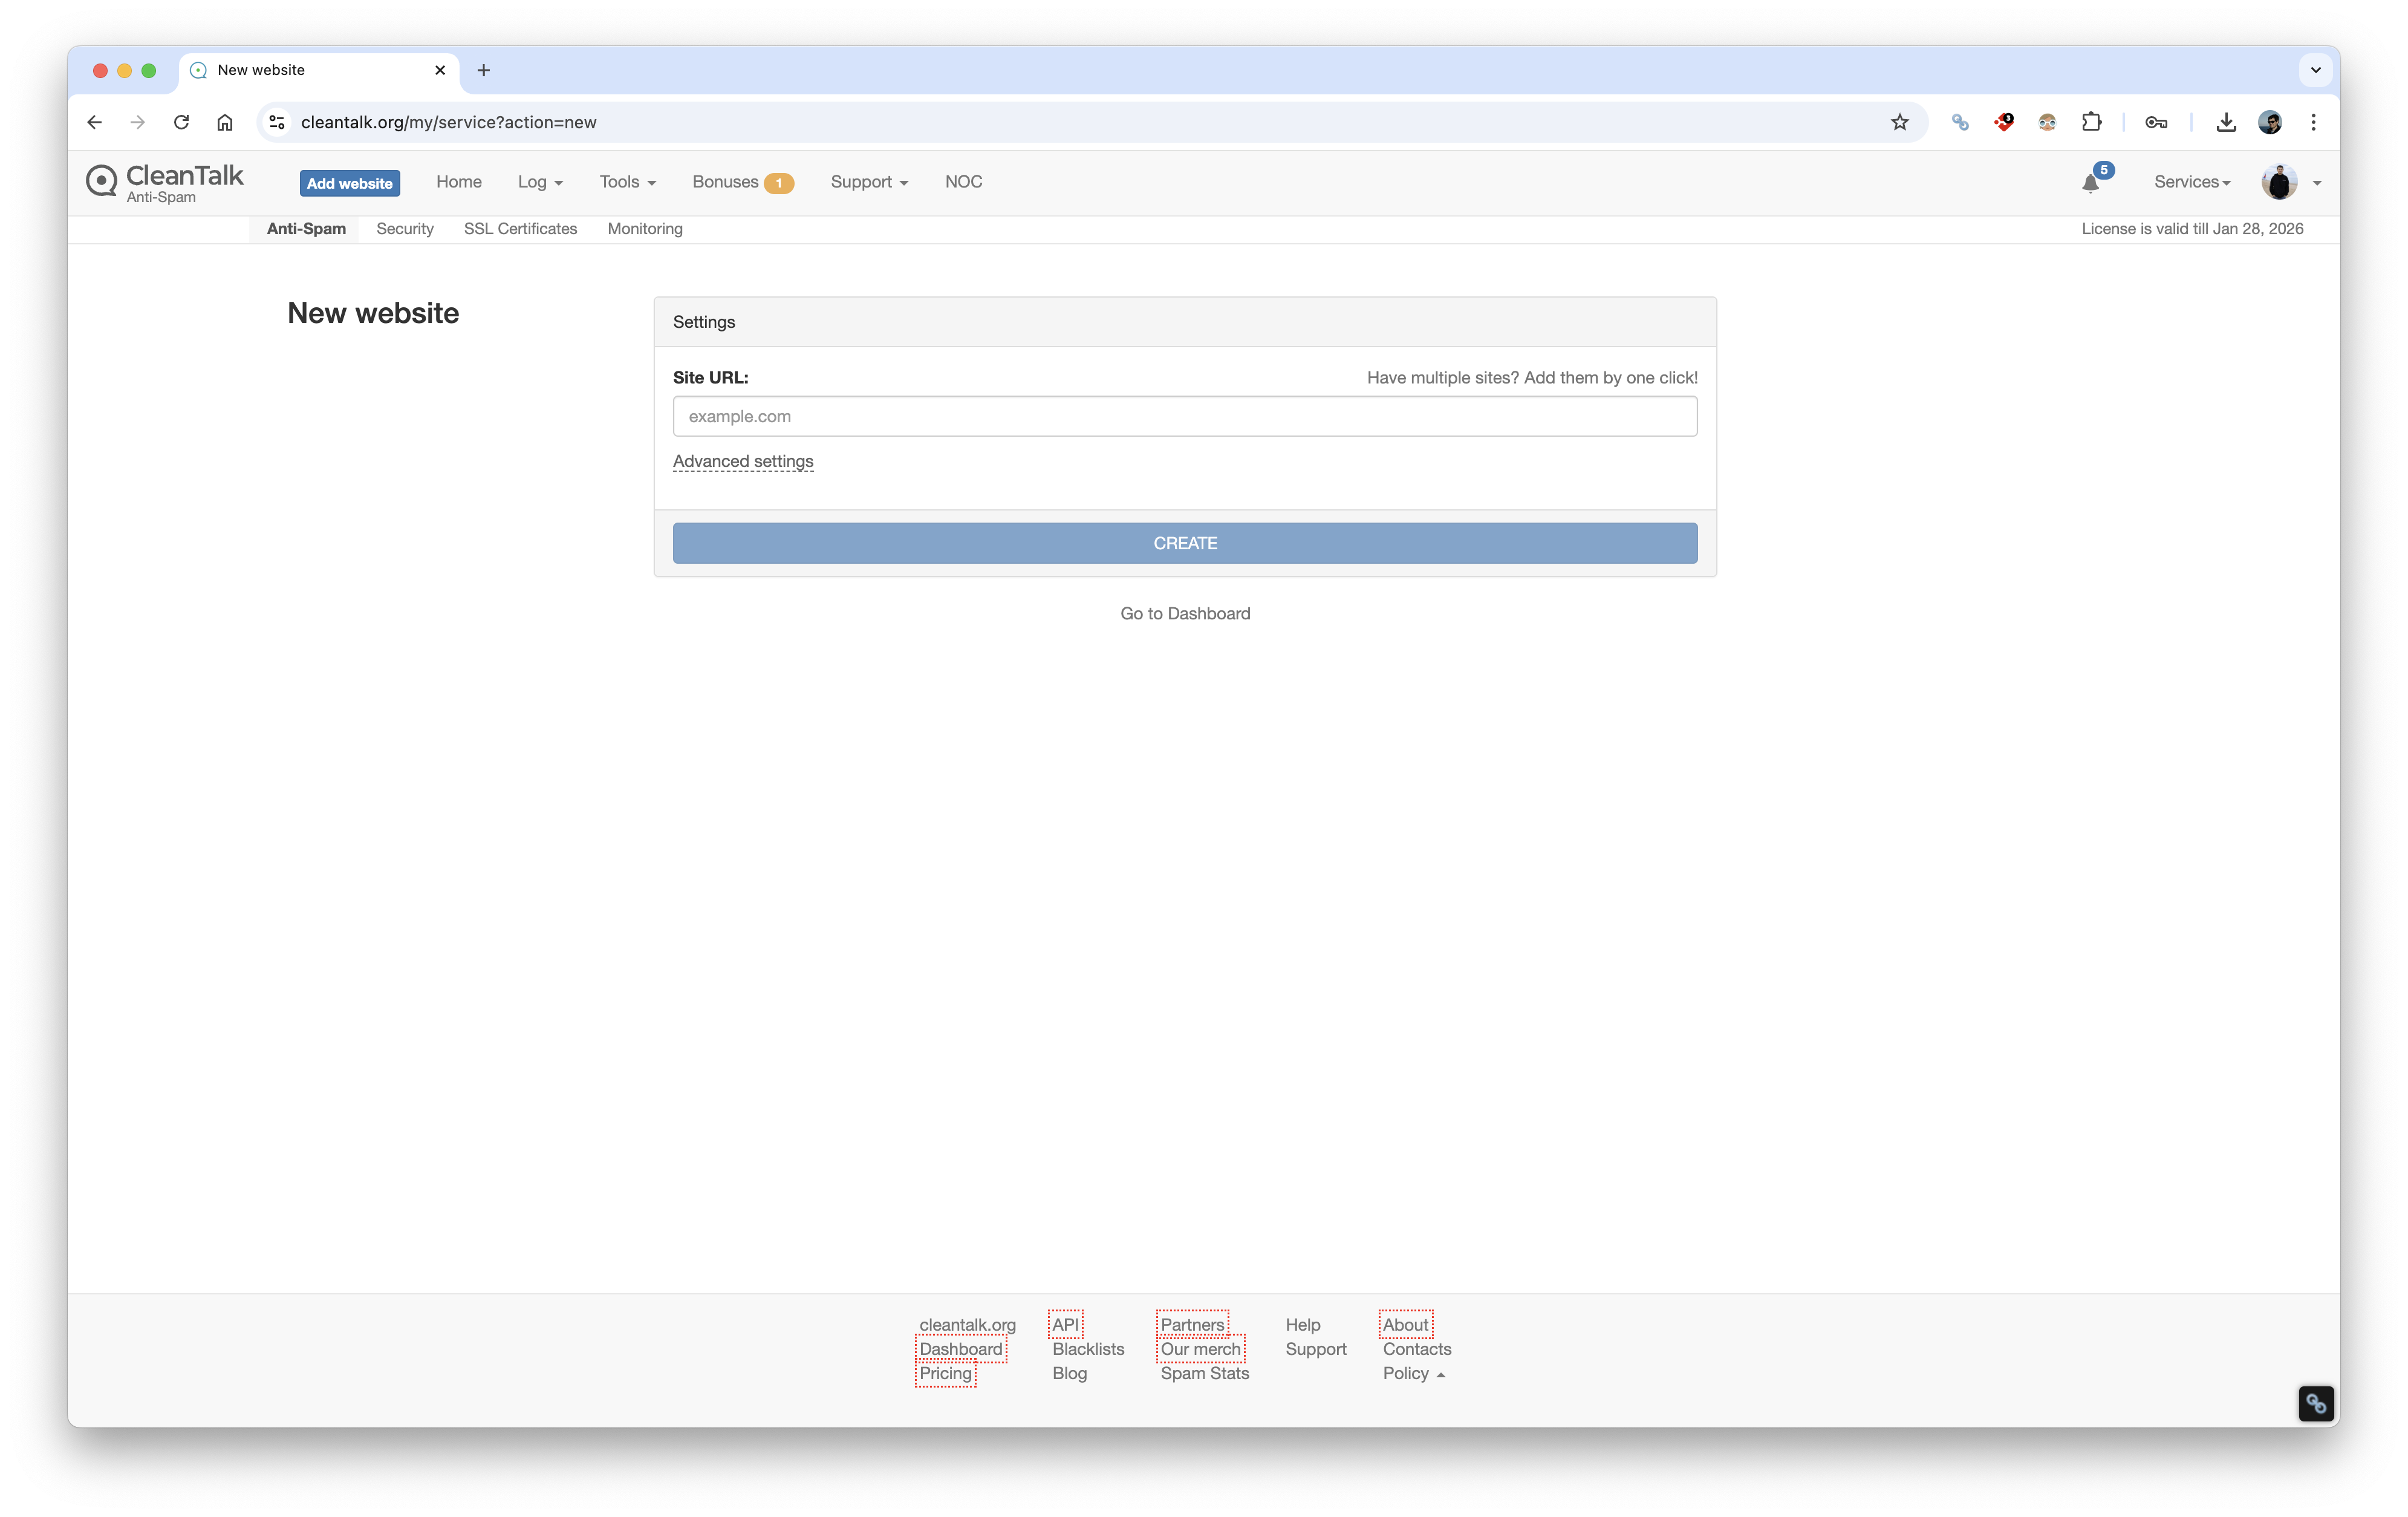
Task: Expand the Advanced settings section
Action: tap(743, 461)
